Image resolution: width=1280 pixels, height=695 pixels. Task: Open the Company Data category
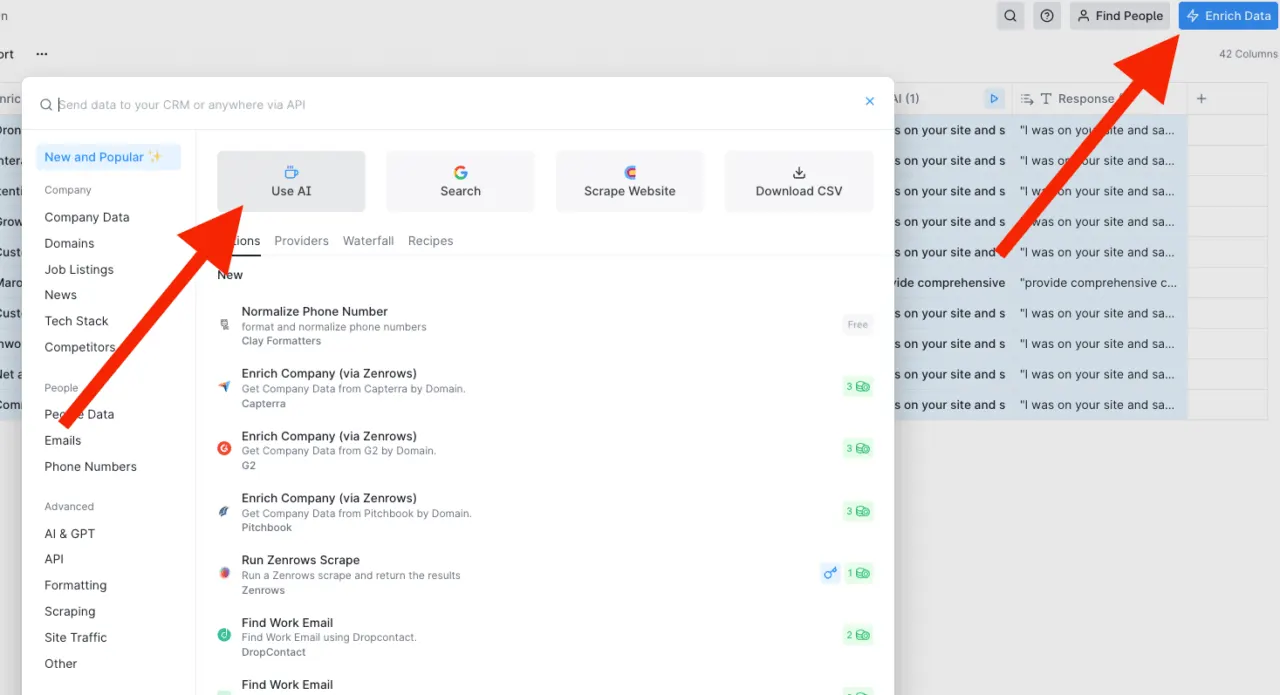point(87,217)
